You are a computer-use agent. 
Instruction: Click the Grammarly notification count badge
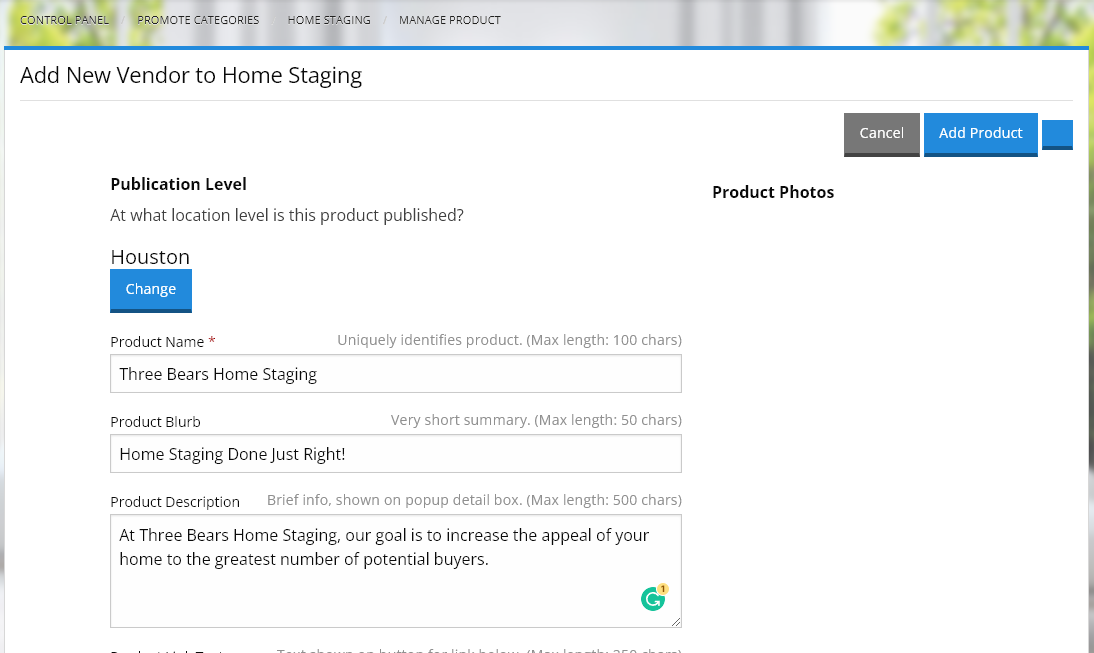pyautogui.click(x=661, y=590)
